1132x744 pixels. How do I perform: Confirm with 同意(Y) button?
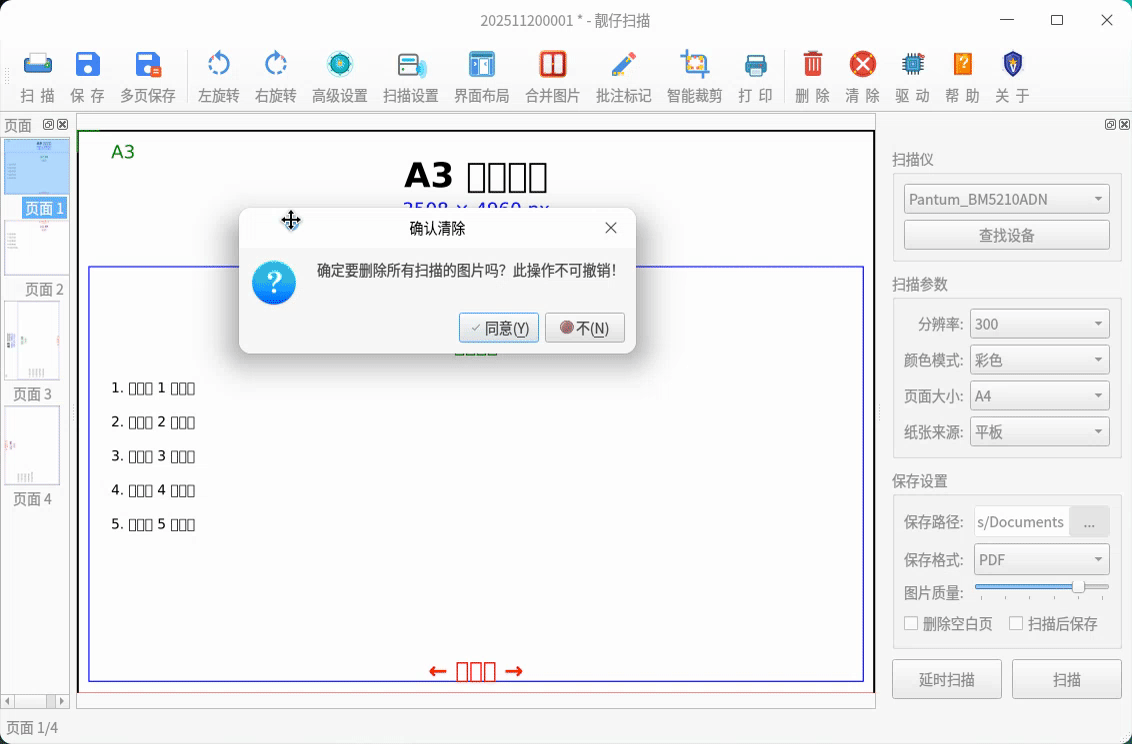499,328
